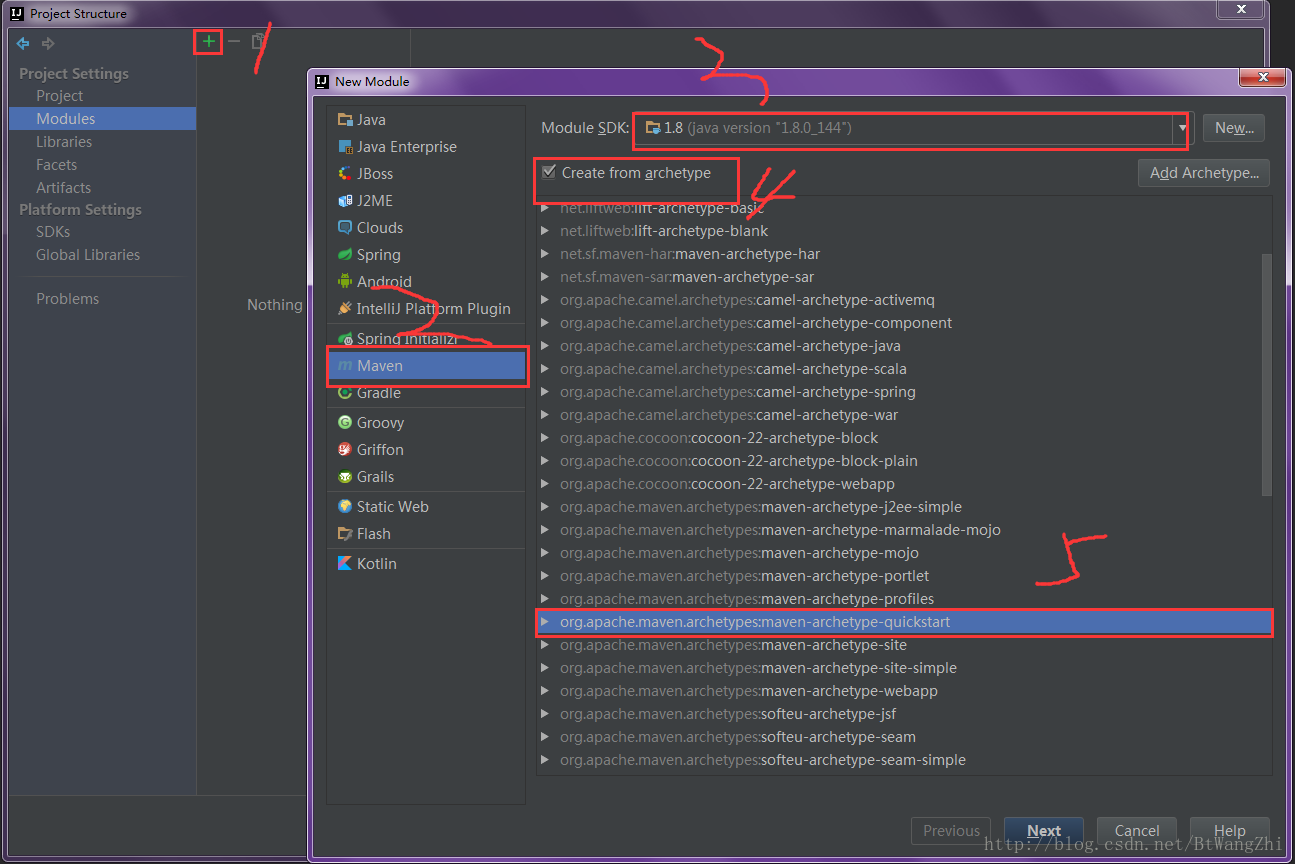Expand the maven-archetype-har entry

pyautogui.click(x=545, y=254)
